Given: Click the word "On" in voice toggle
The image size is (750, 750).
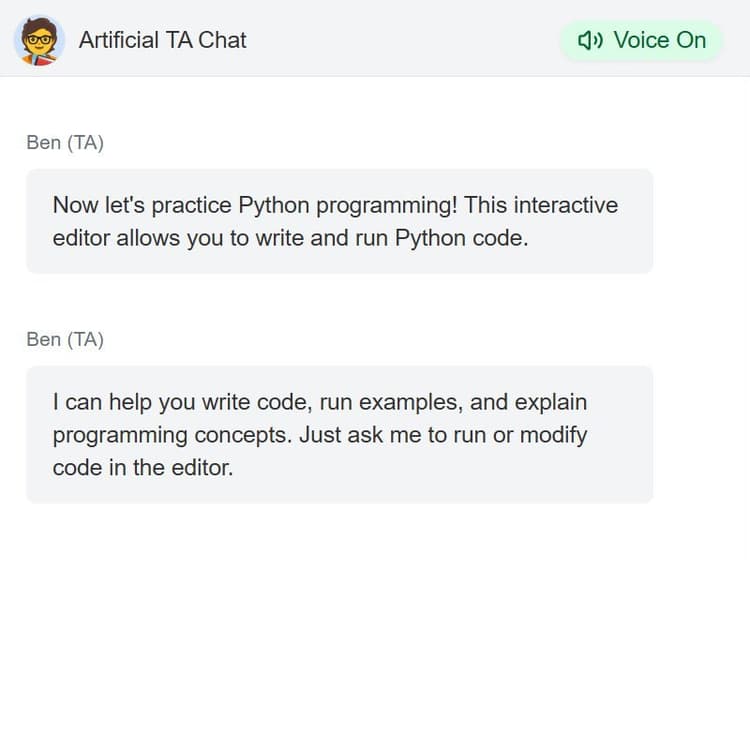Looking at the screenshot, I should (x=691, y=40).
